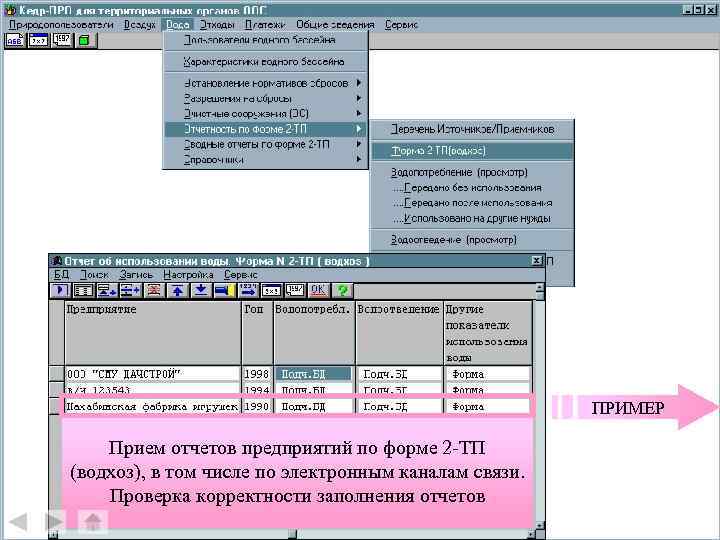This screenshot has width=720, height=540.
Task: Click the ПРИМЕР pink arrow button
Action: pos(635,407)
